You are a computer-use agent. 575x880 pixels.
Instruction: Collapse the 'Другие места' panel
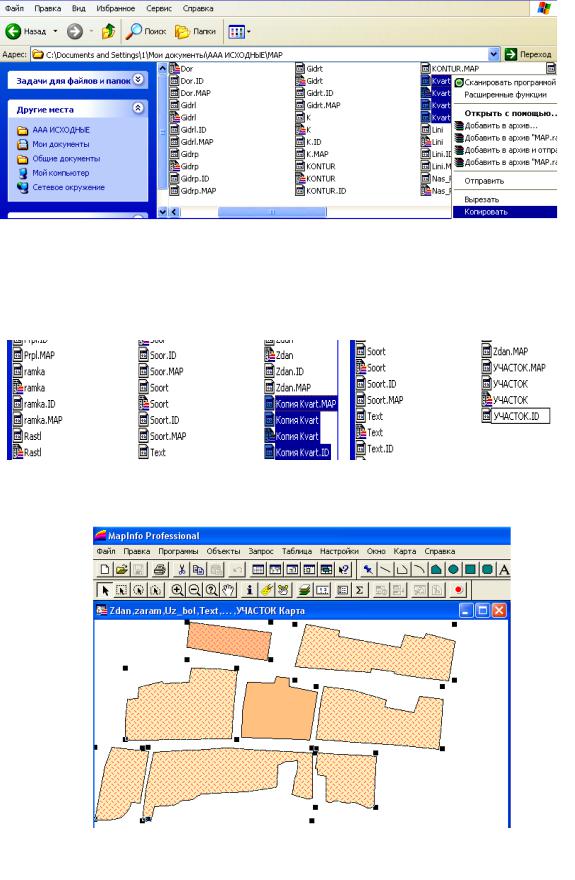pos(138,108)
